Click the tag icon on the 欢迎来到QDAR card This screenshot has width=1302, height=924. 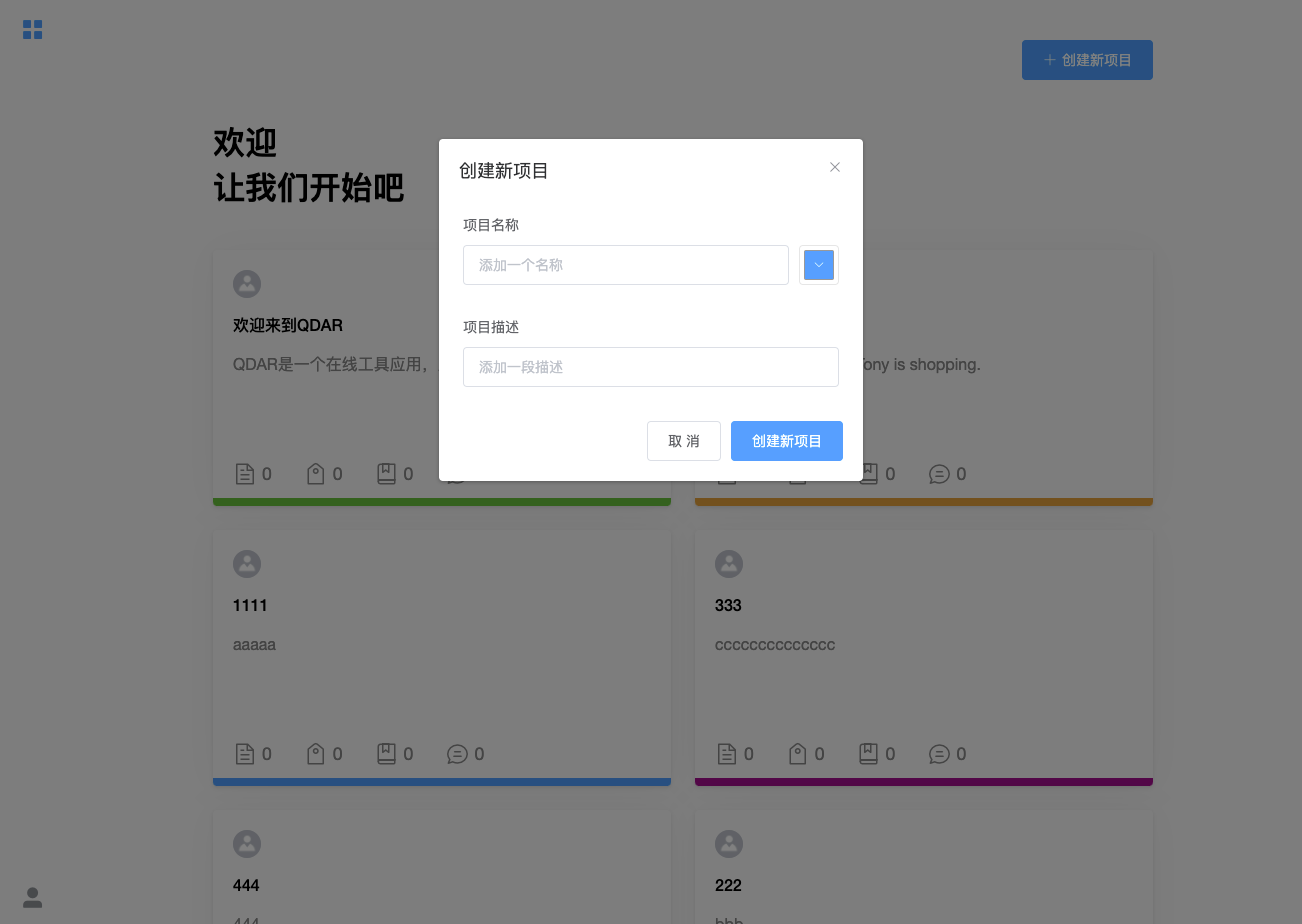coord(315,474)
